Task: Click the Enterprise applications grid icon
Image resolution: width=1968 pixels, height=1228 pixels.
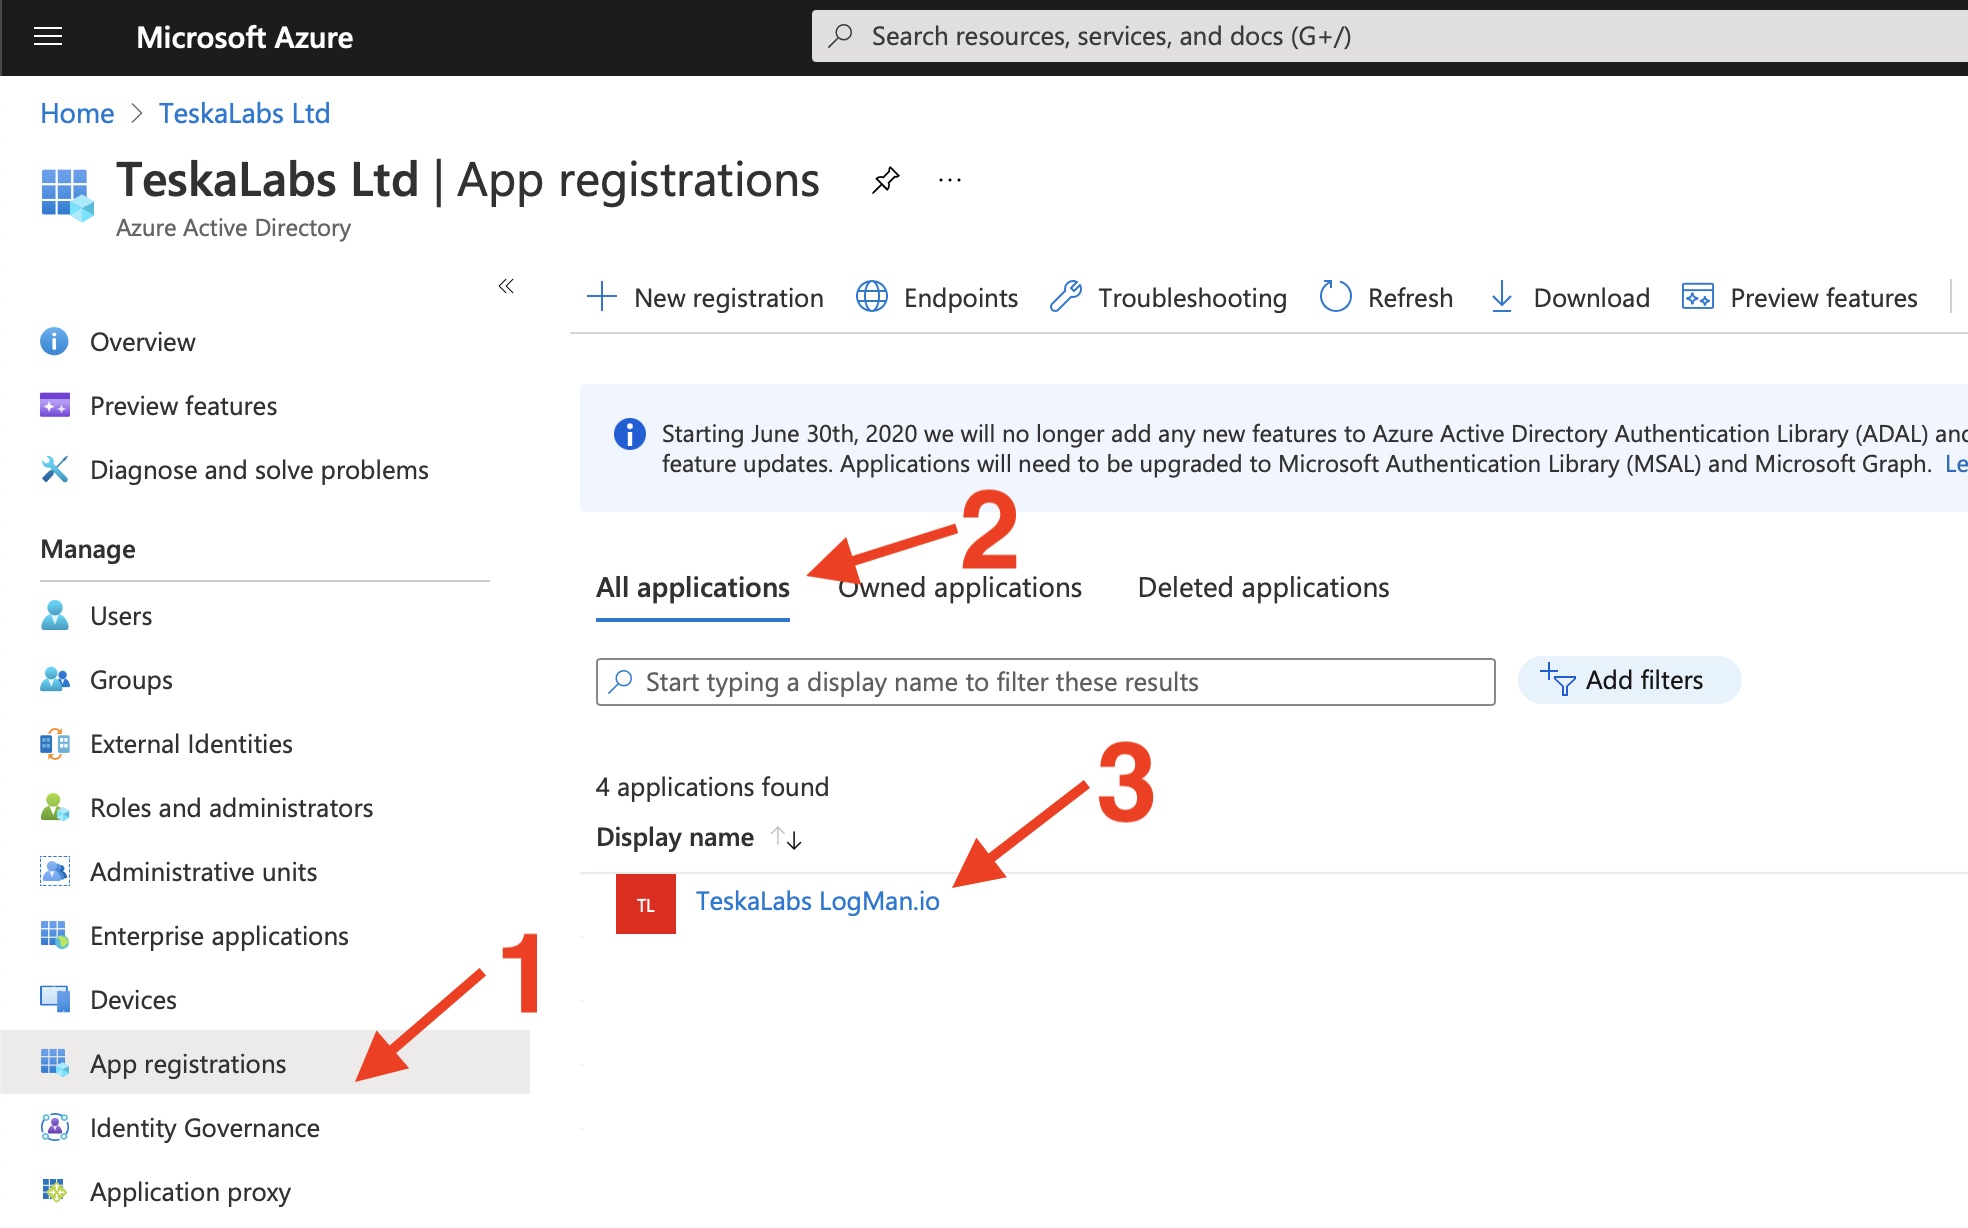Action: click(x=54, y=936)
